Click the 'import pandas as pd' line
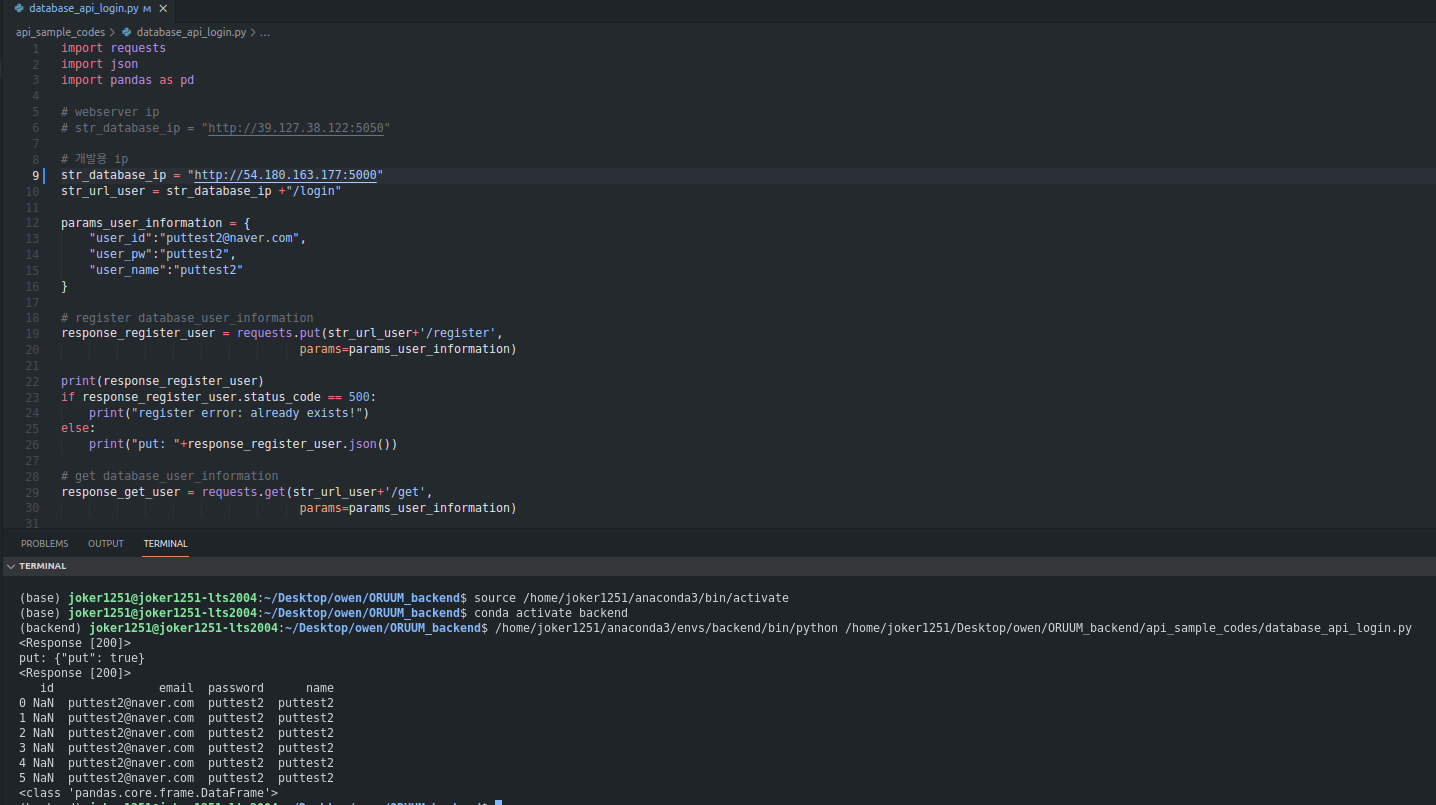 coord(127,80)
